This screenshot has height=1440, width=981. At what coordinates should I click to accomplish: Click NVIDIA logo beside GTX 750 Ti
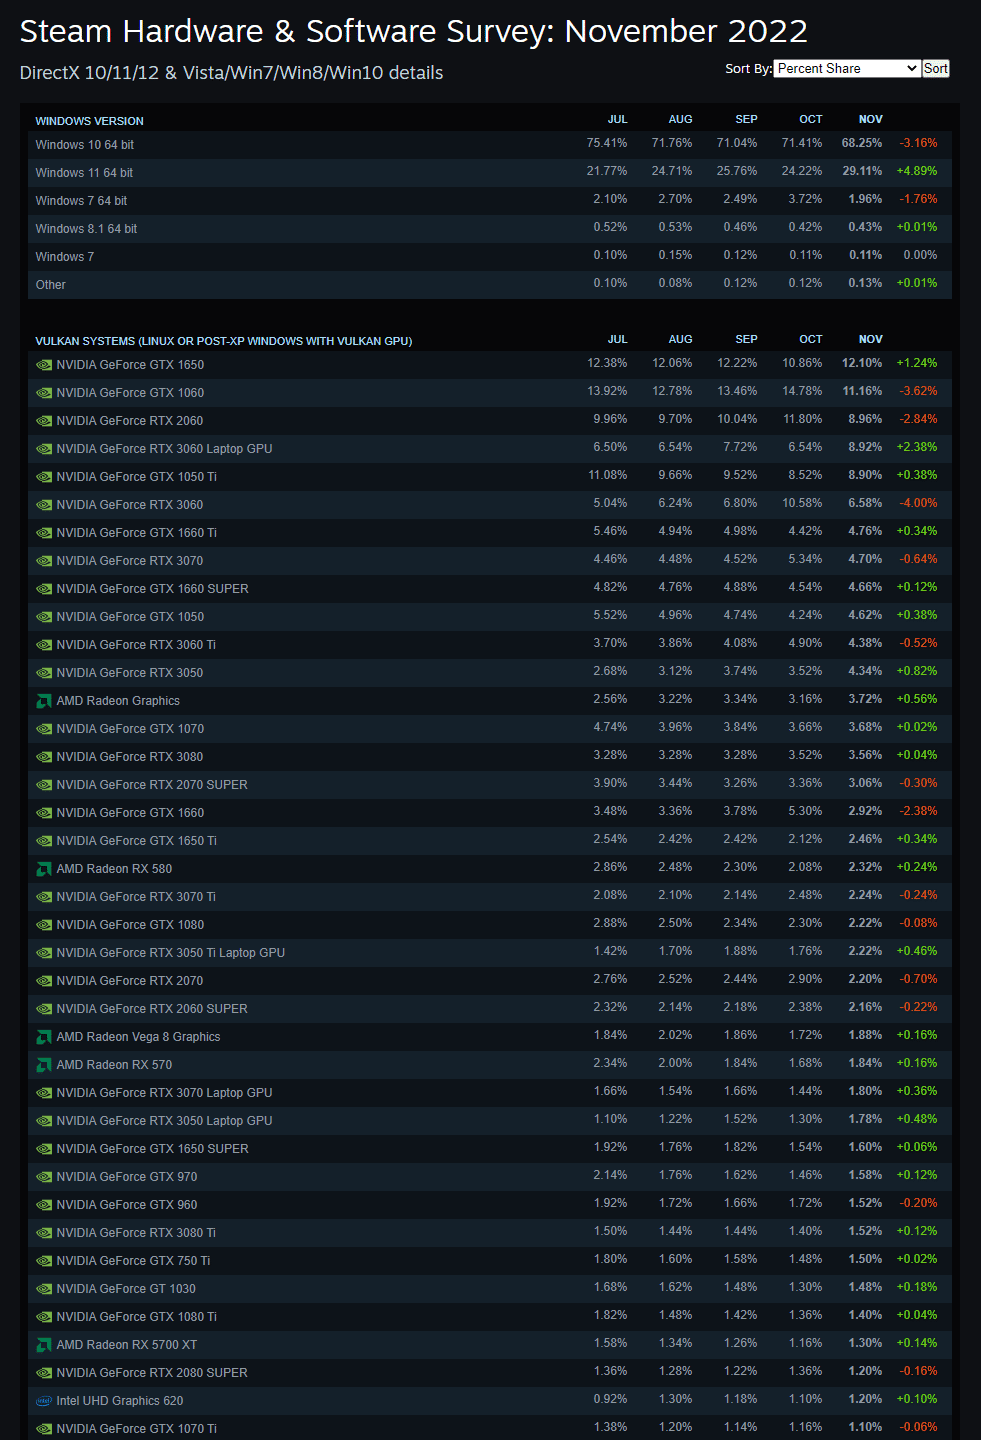click(x=44, y=1261)
